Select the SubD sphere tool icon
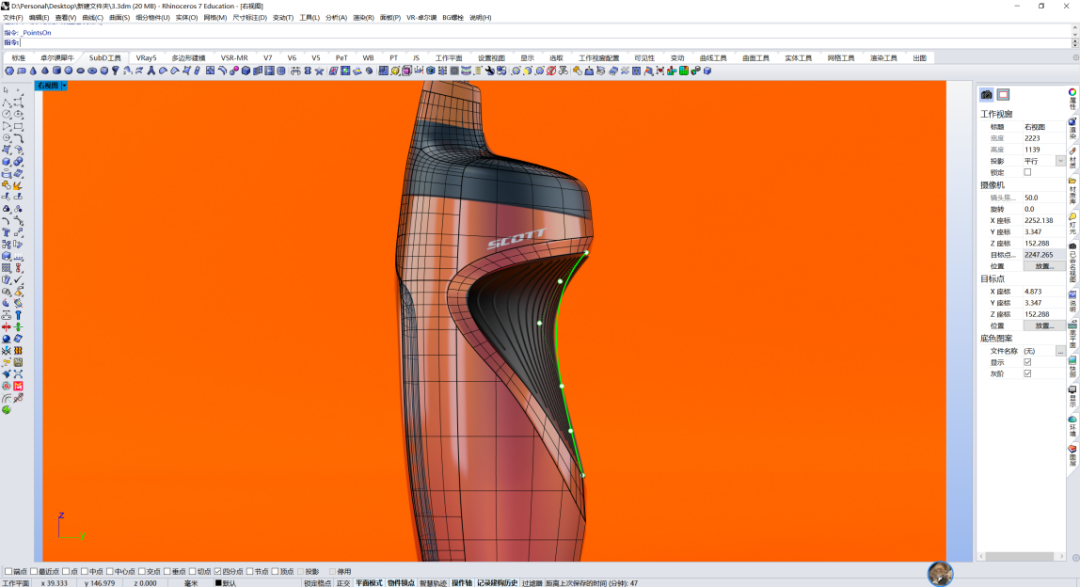The height and width of the screenshot is (587, 1080). pyautogui.click(x=68, y=70)
